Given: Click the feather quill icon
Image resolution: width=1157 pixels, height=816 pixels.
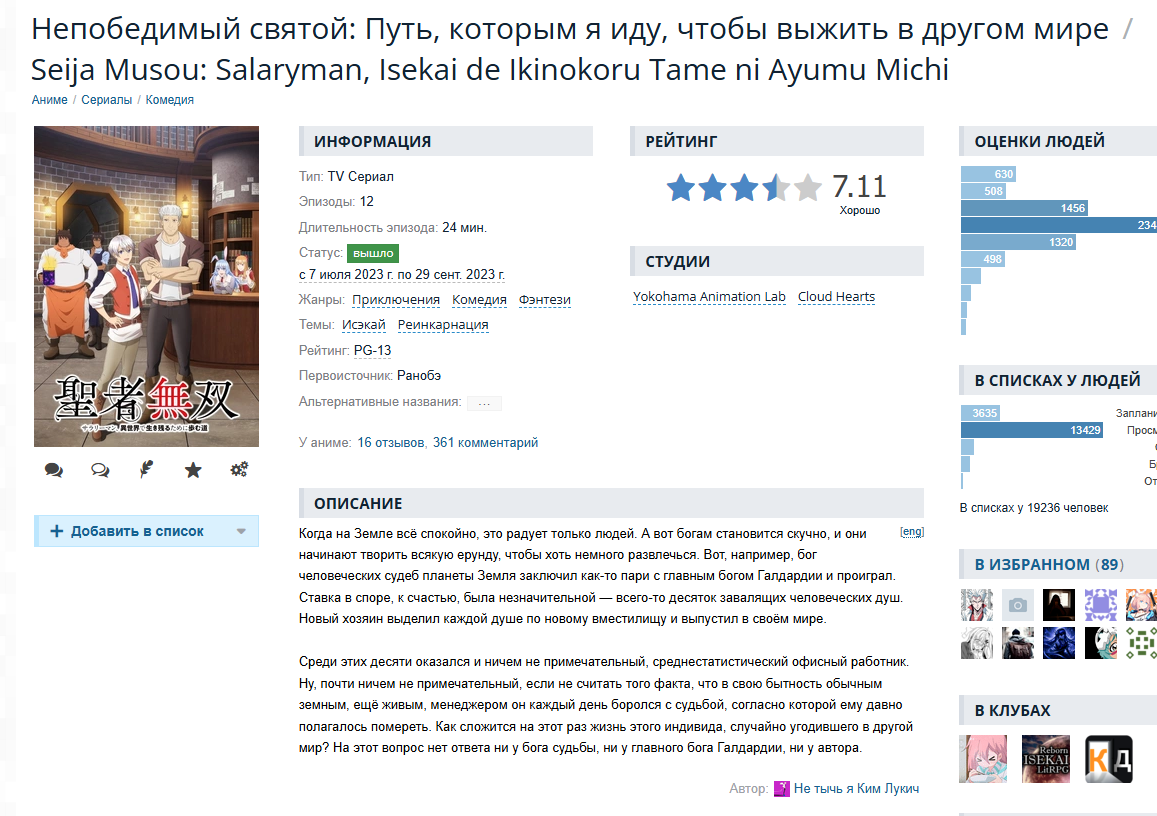Looking at the screenshot, I should [x=146, y=469].
